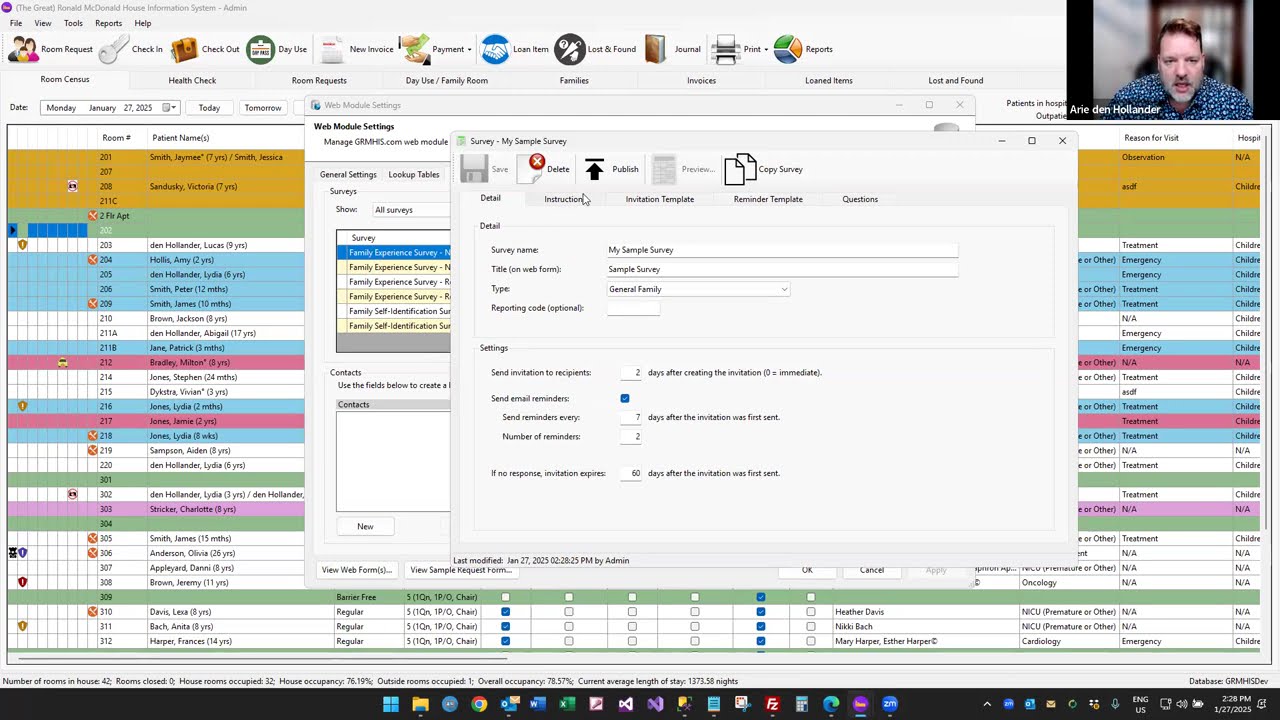The width and height of the screenshot is (1280, 720).
Task: Click the Title (on web form) field
Action: pyautogui.click(x=782, y=269)
